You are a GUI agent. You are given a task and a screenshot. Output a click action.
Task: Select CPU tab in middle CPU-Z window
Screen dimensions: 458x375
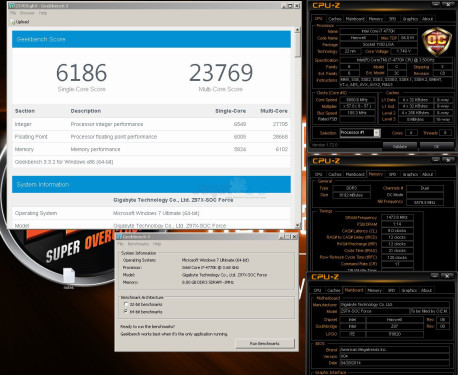pos(318,174)
